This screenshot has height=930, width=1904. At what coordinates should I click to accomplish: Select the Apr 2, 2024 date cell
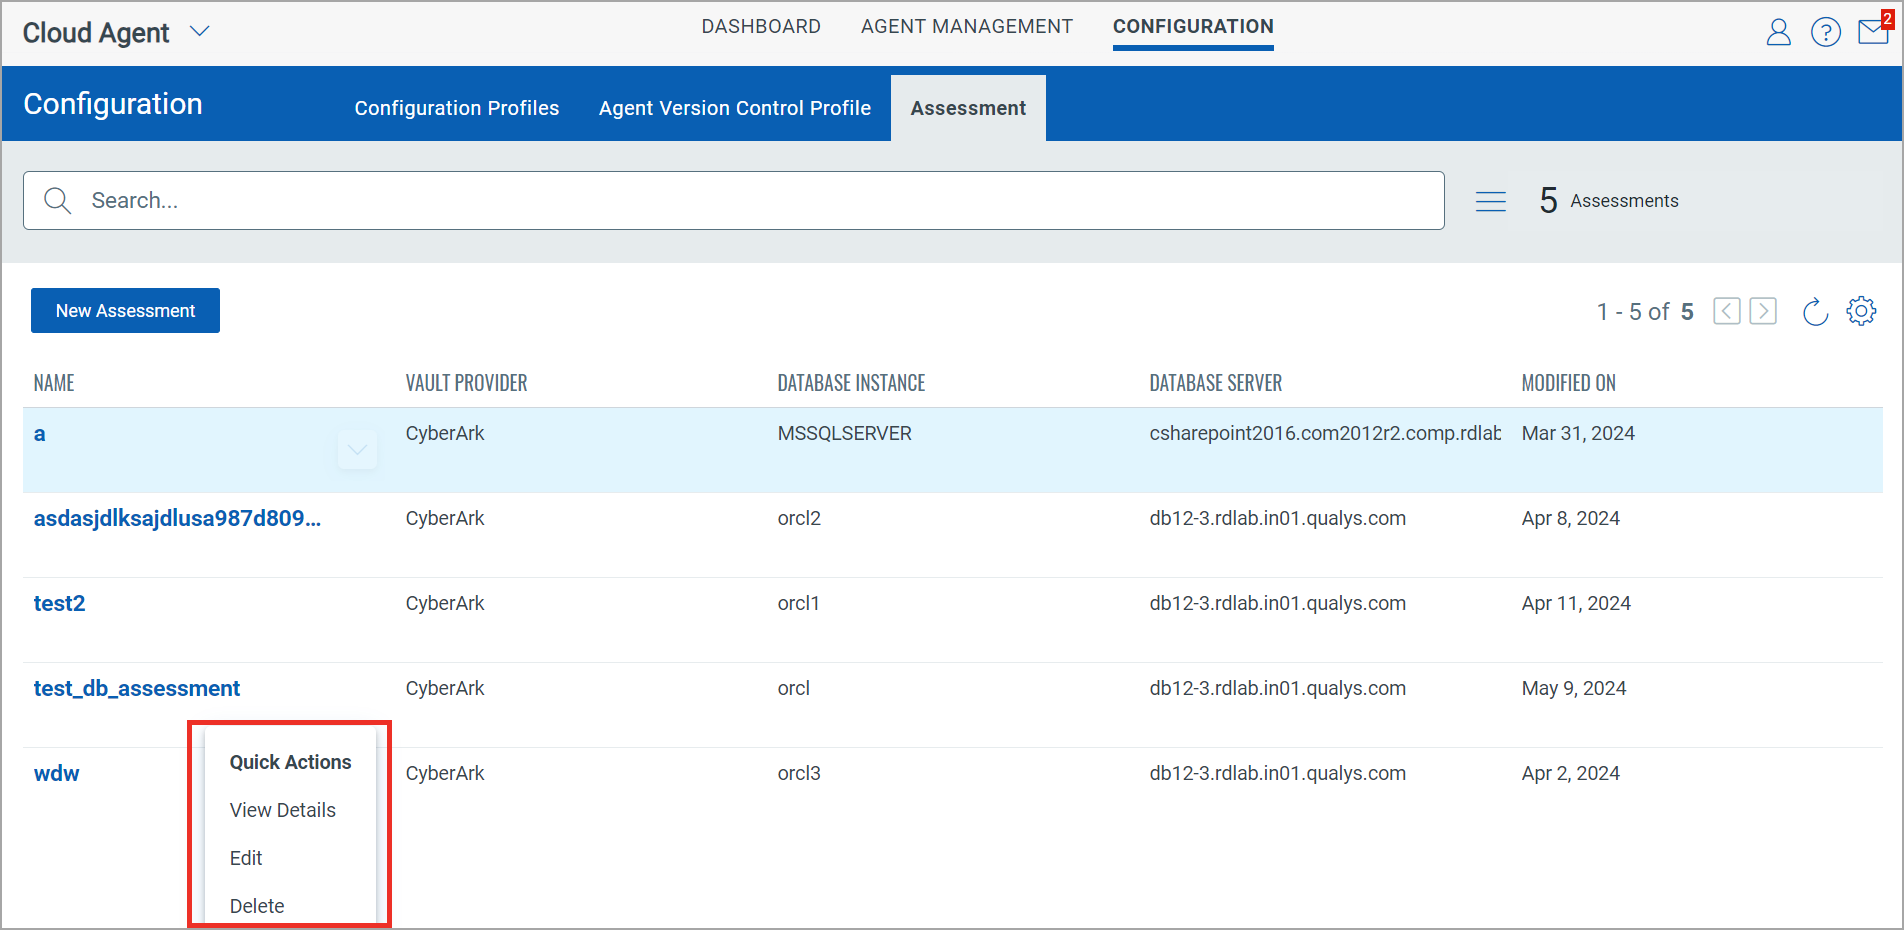(x=1570, y=773)
